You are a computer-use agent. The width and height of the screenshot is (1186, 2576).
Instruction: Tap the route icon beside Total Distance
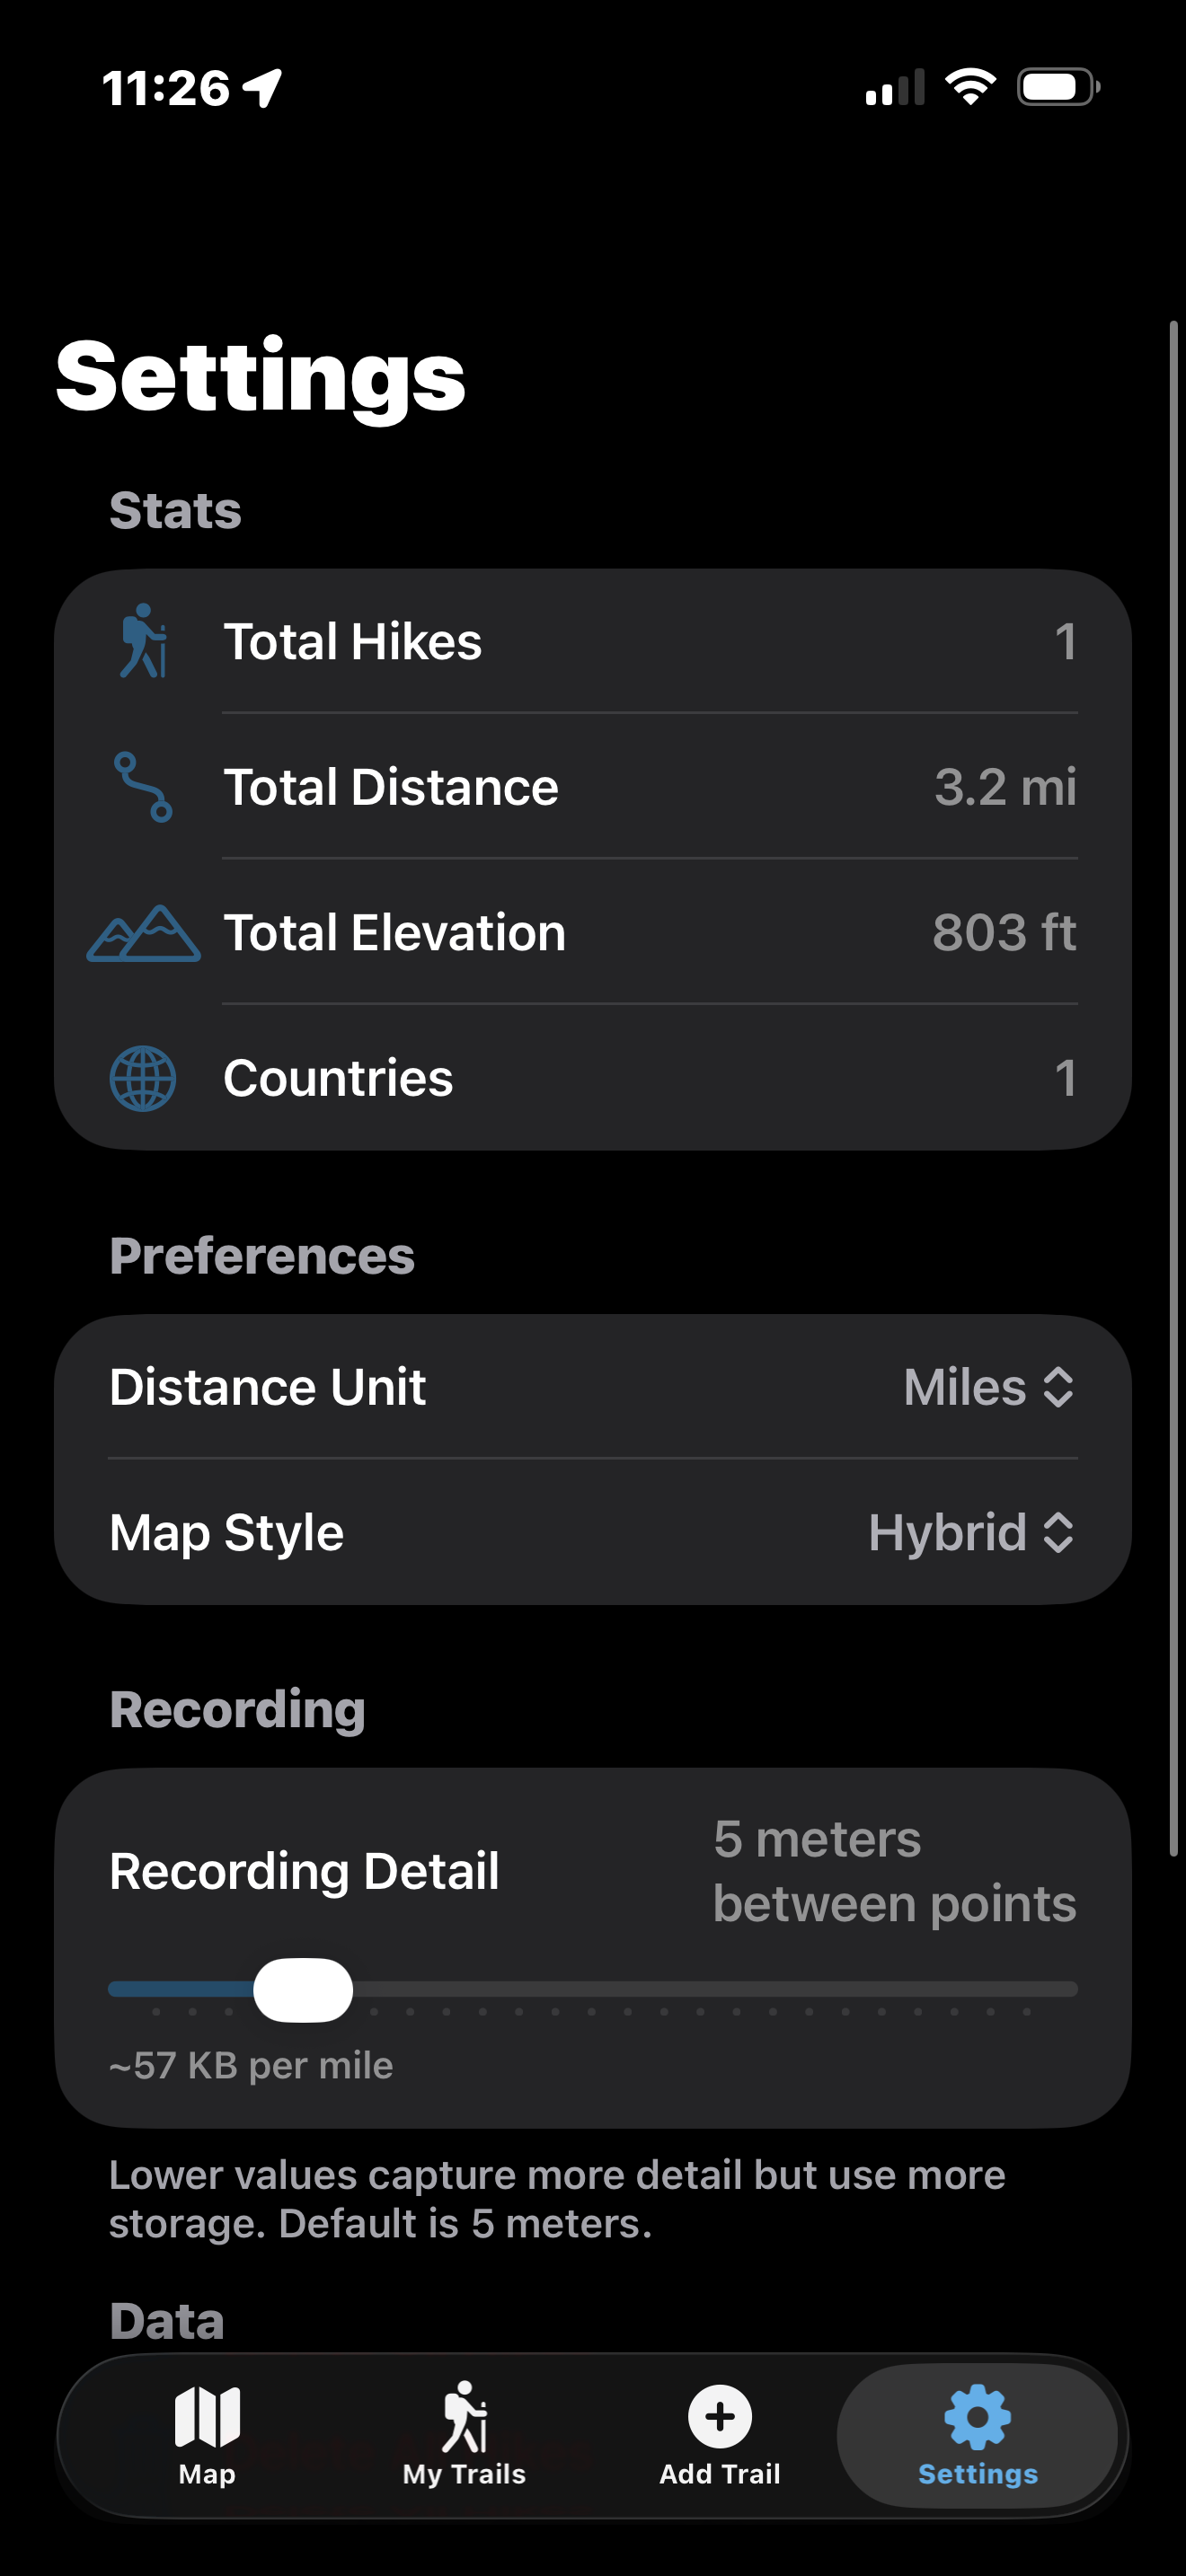pyautogui.click(x=143, y=787)
